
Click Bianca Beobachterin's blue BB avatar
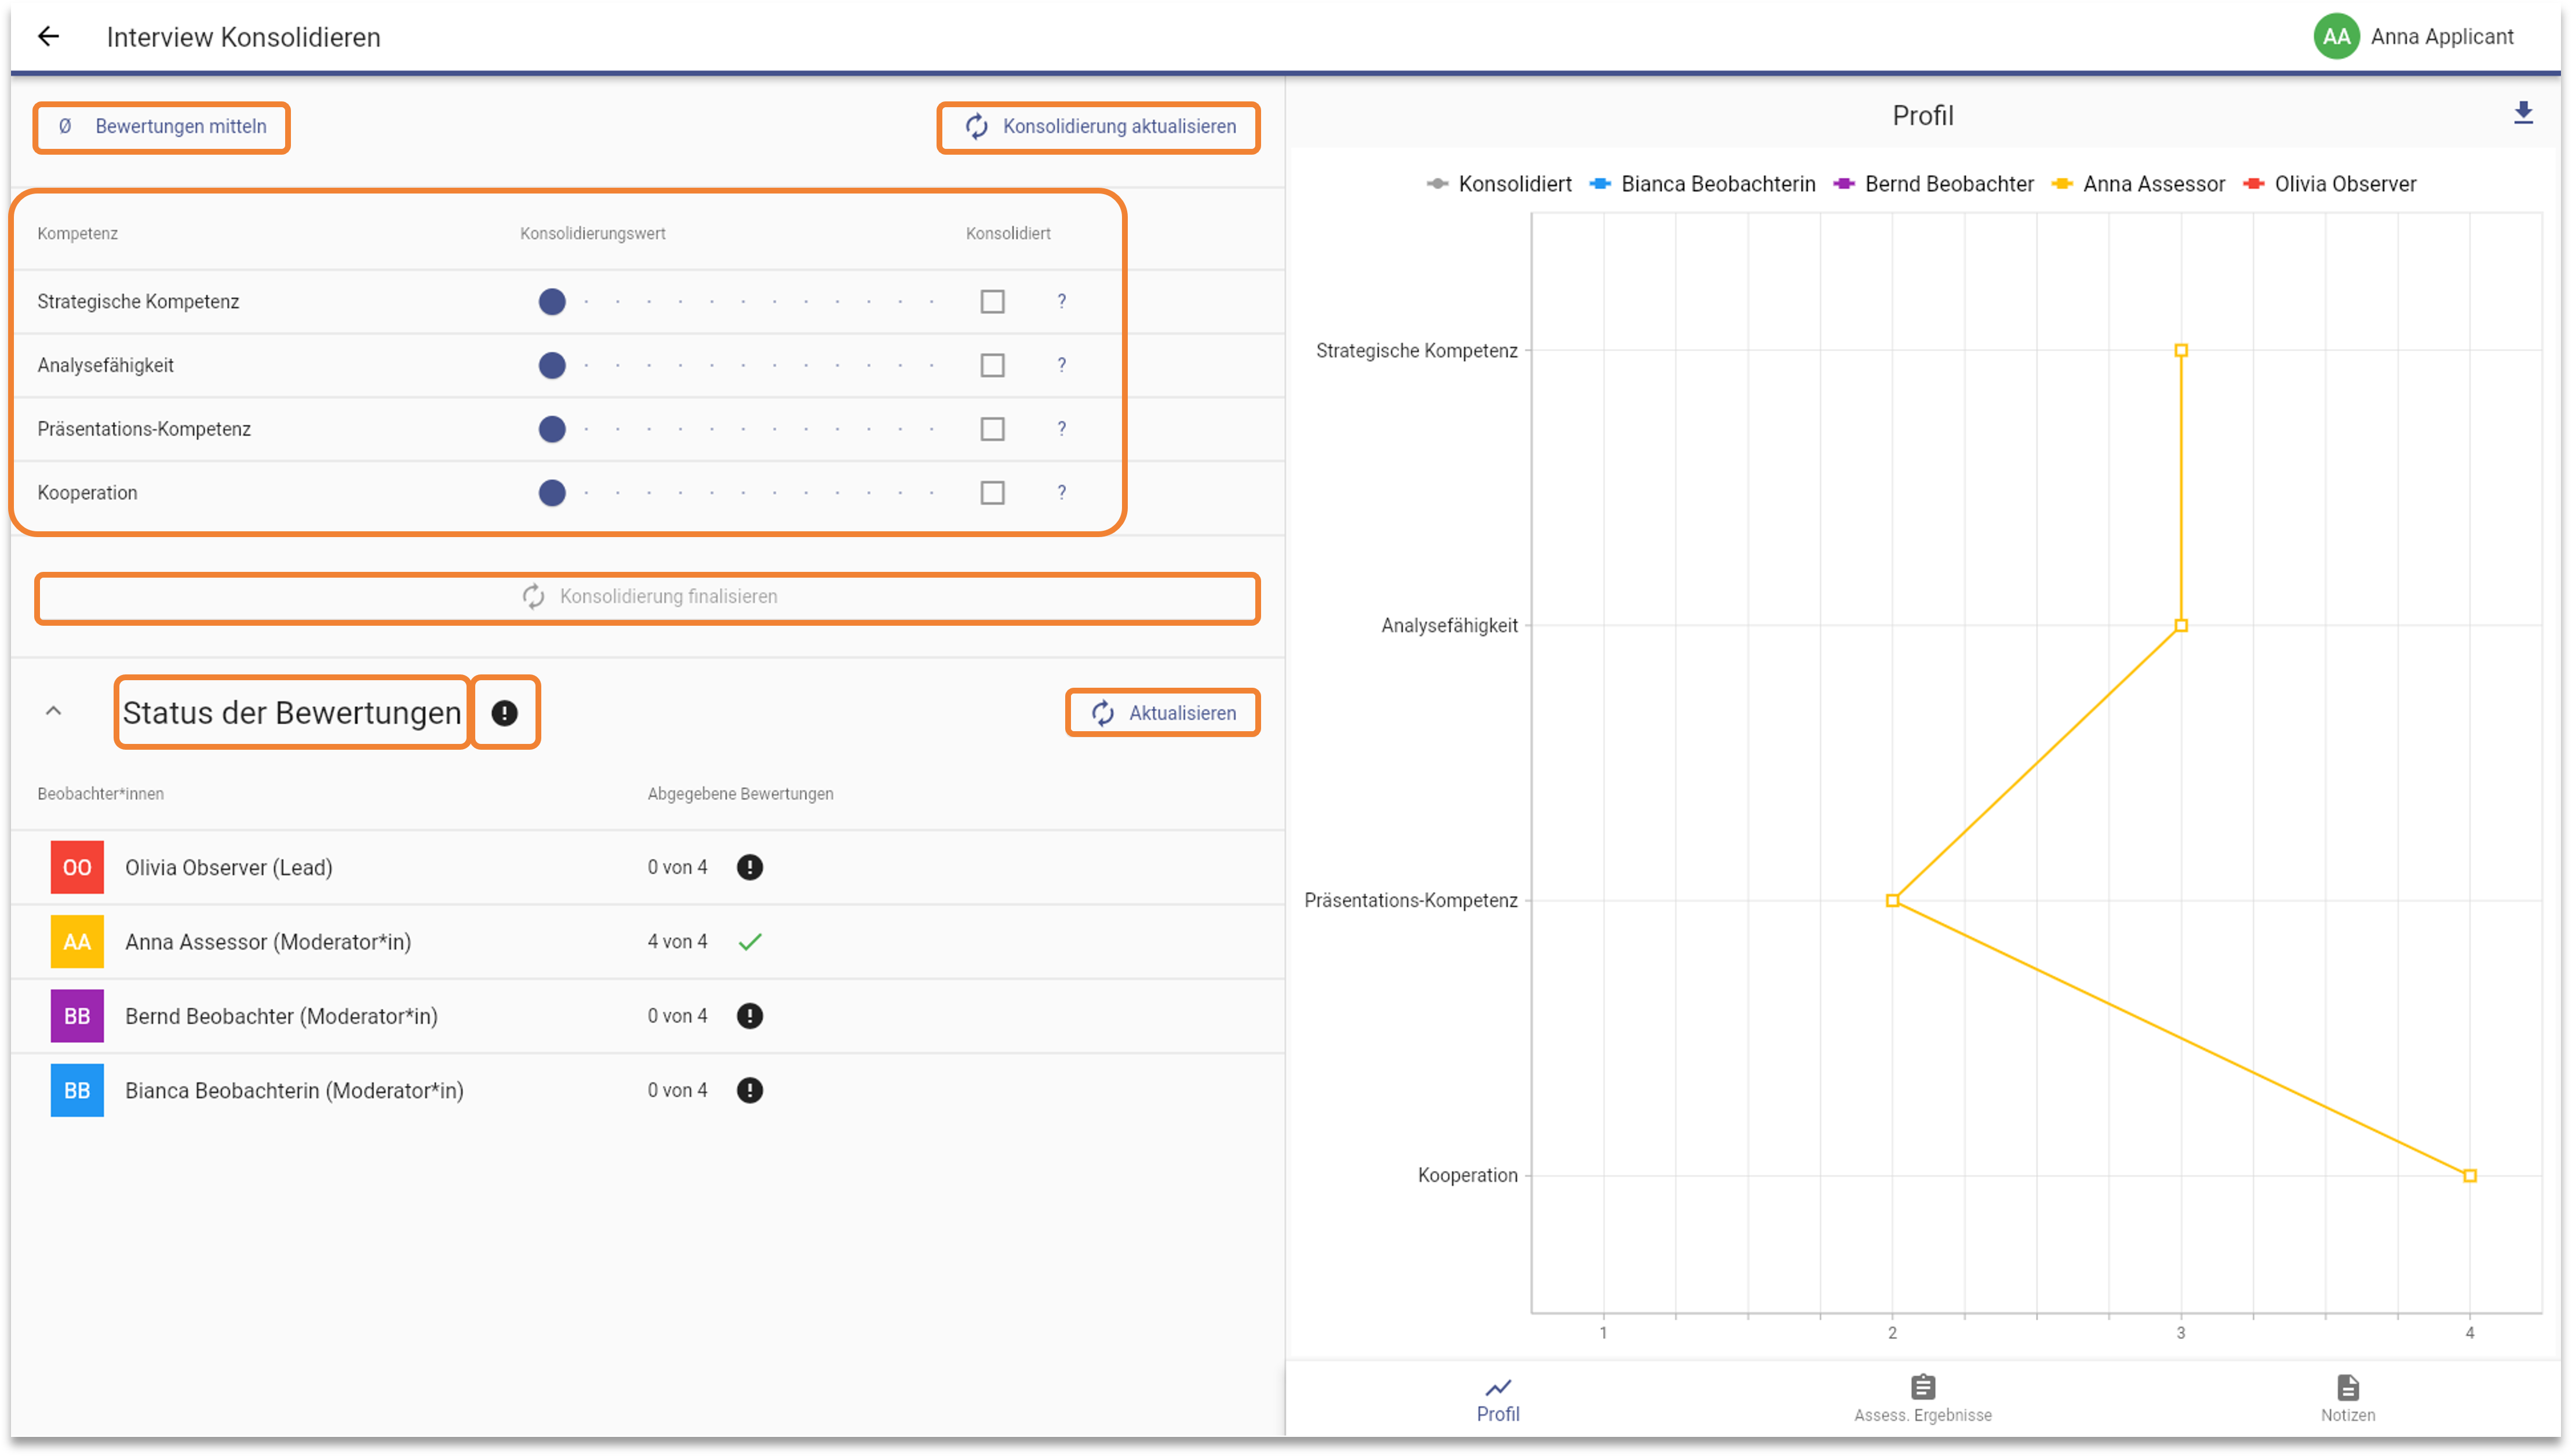click(77, 1091)
